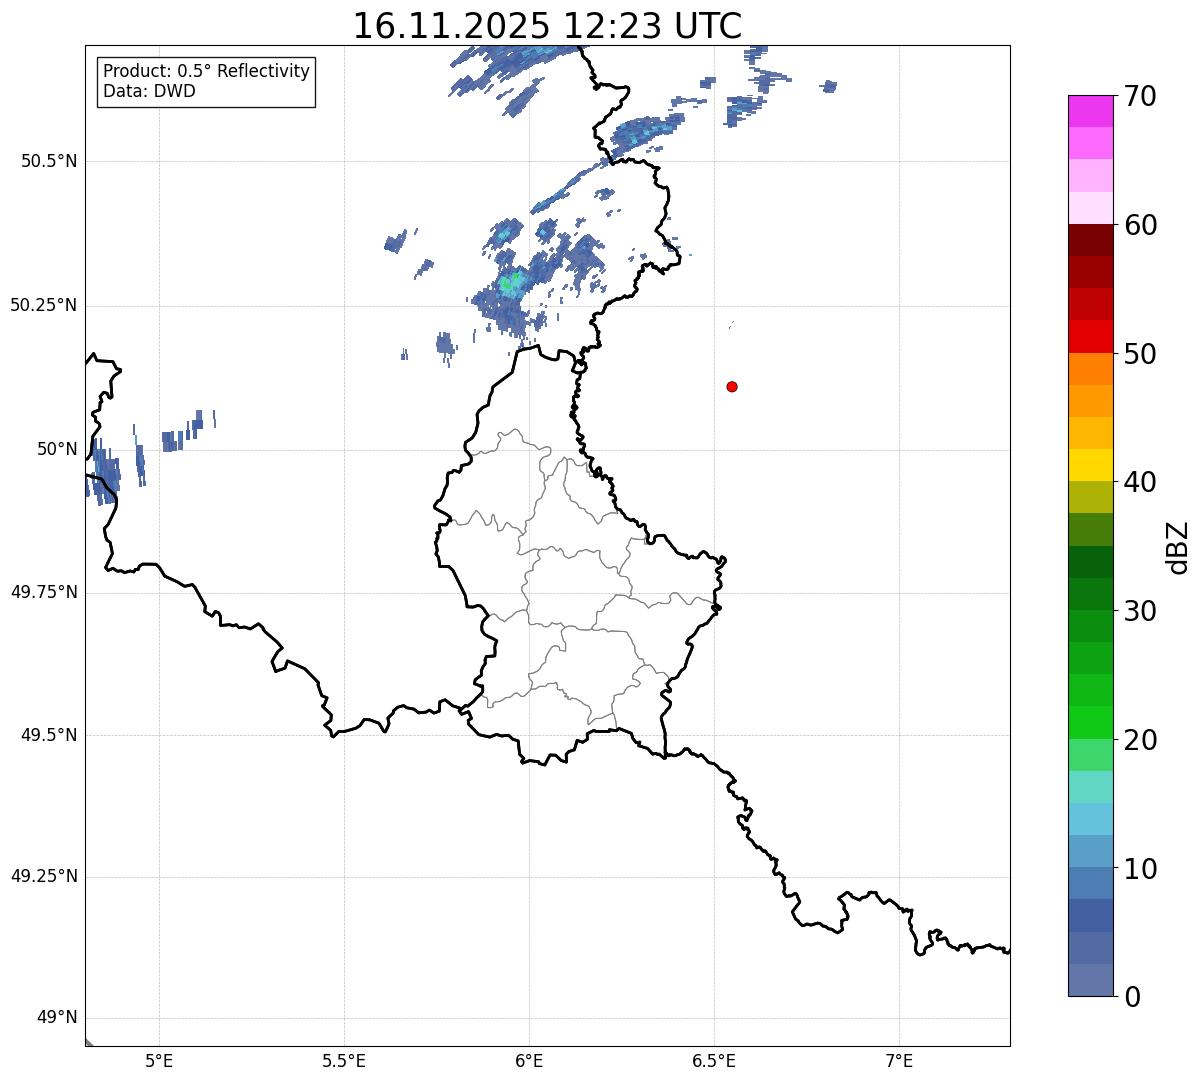Click the 49.25°N latitude tick label
Viewport: 1202px width, 1081px height.
click(44, 876)
